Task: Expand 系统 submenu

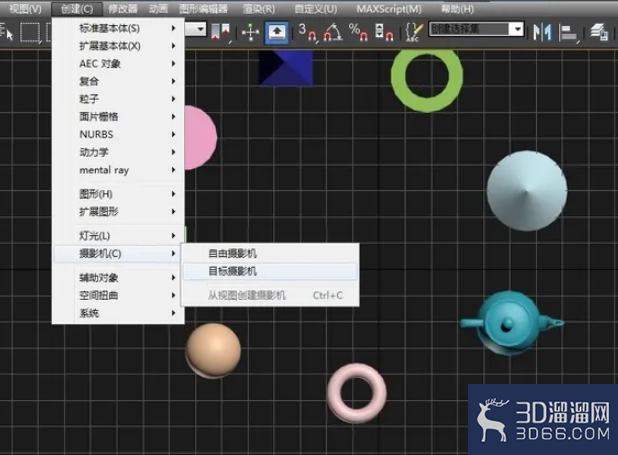Action: coord(118,313)
